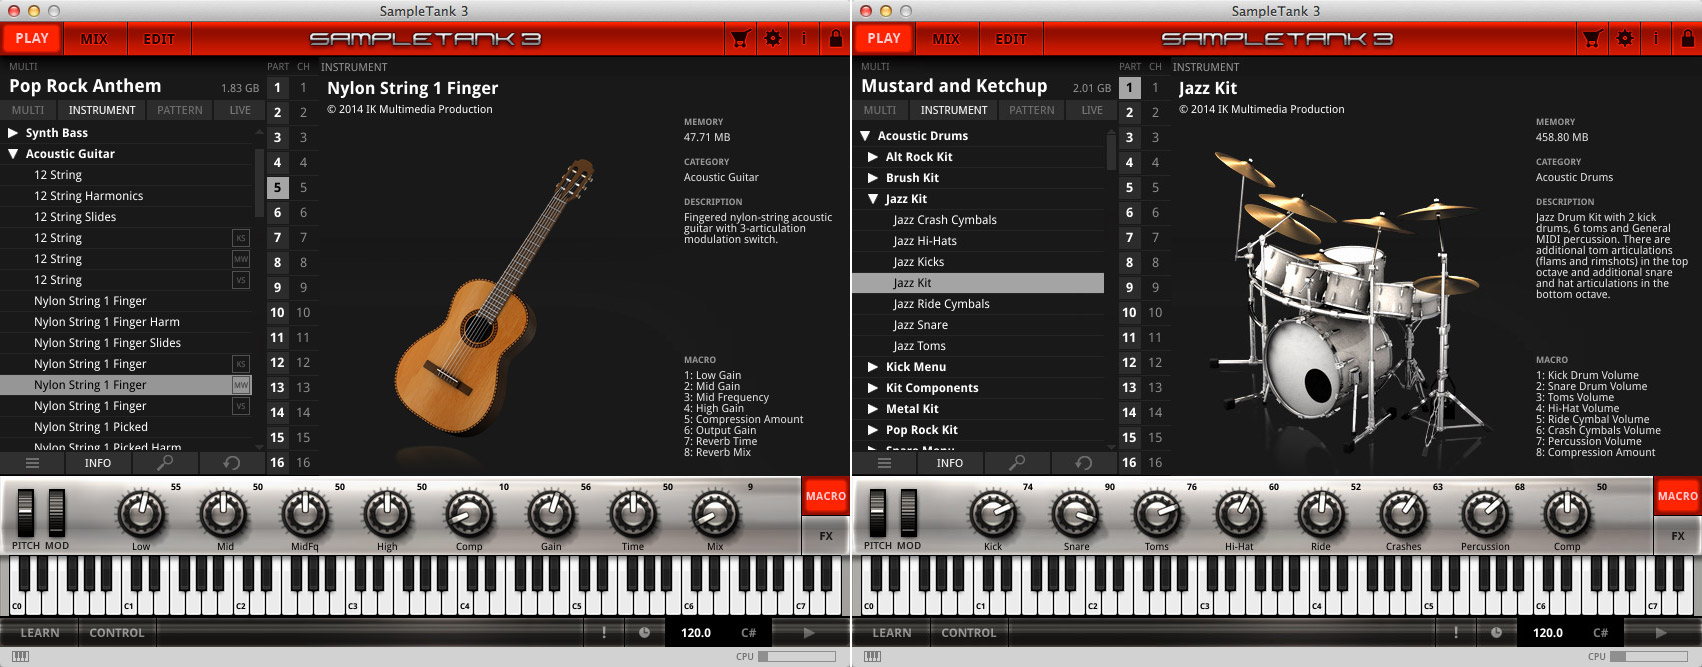
Task: Toggle LEARN mode in left window
Action: click(x=40, y=633)
